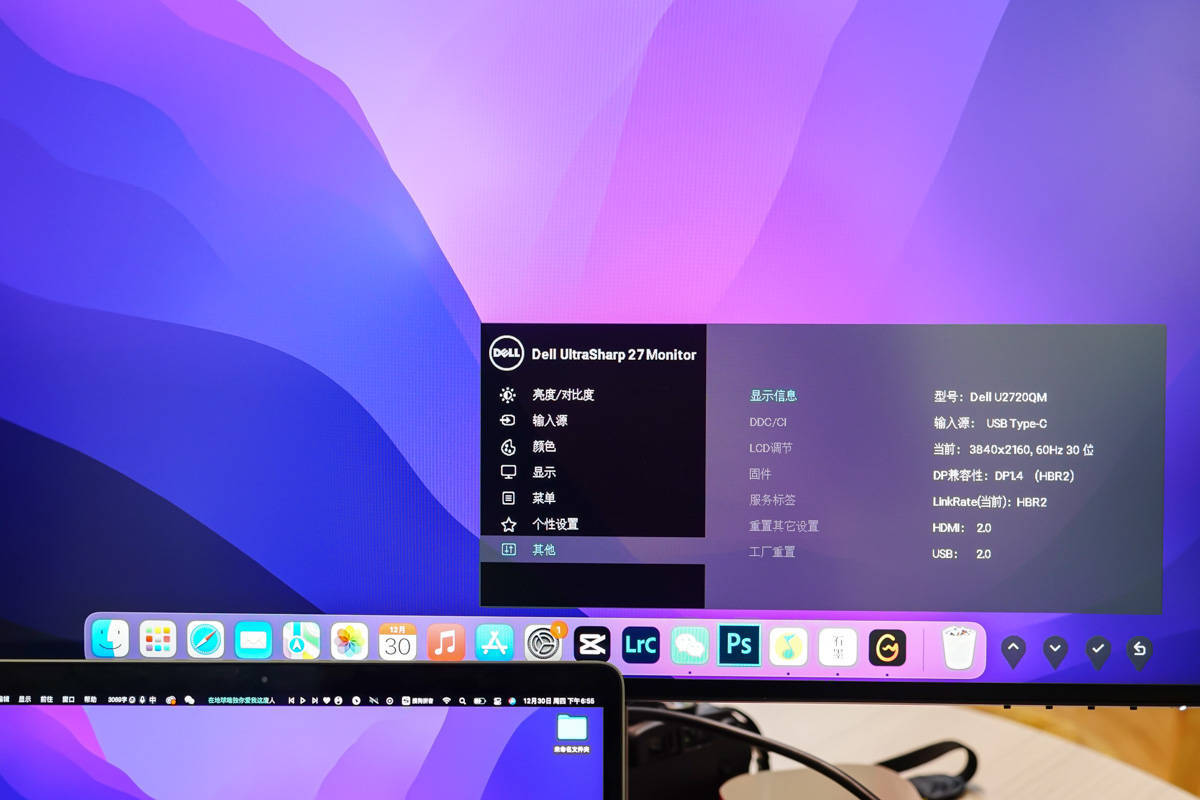Select 工厂重置 option in submenu
This screenshot has width=1200, height=800.
pyautogui.click(x=772, y=552)
